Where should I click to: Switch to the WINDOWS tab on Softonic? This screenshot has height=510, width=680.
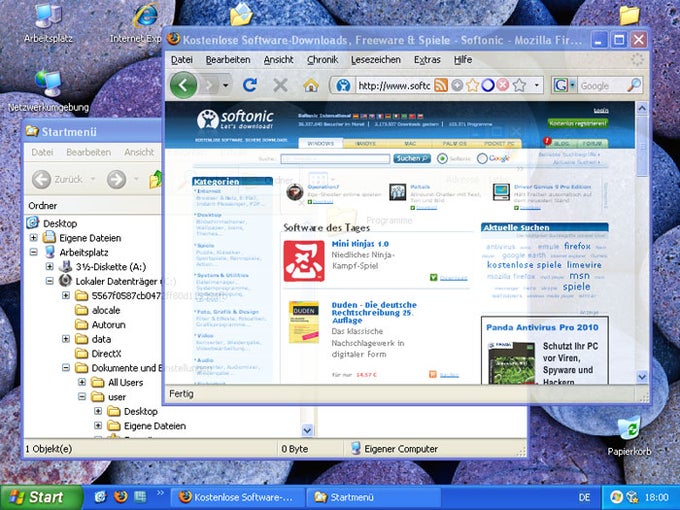[321, 144]
